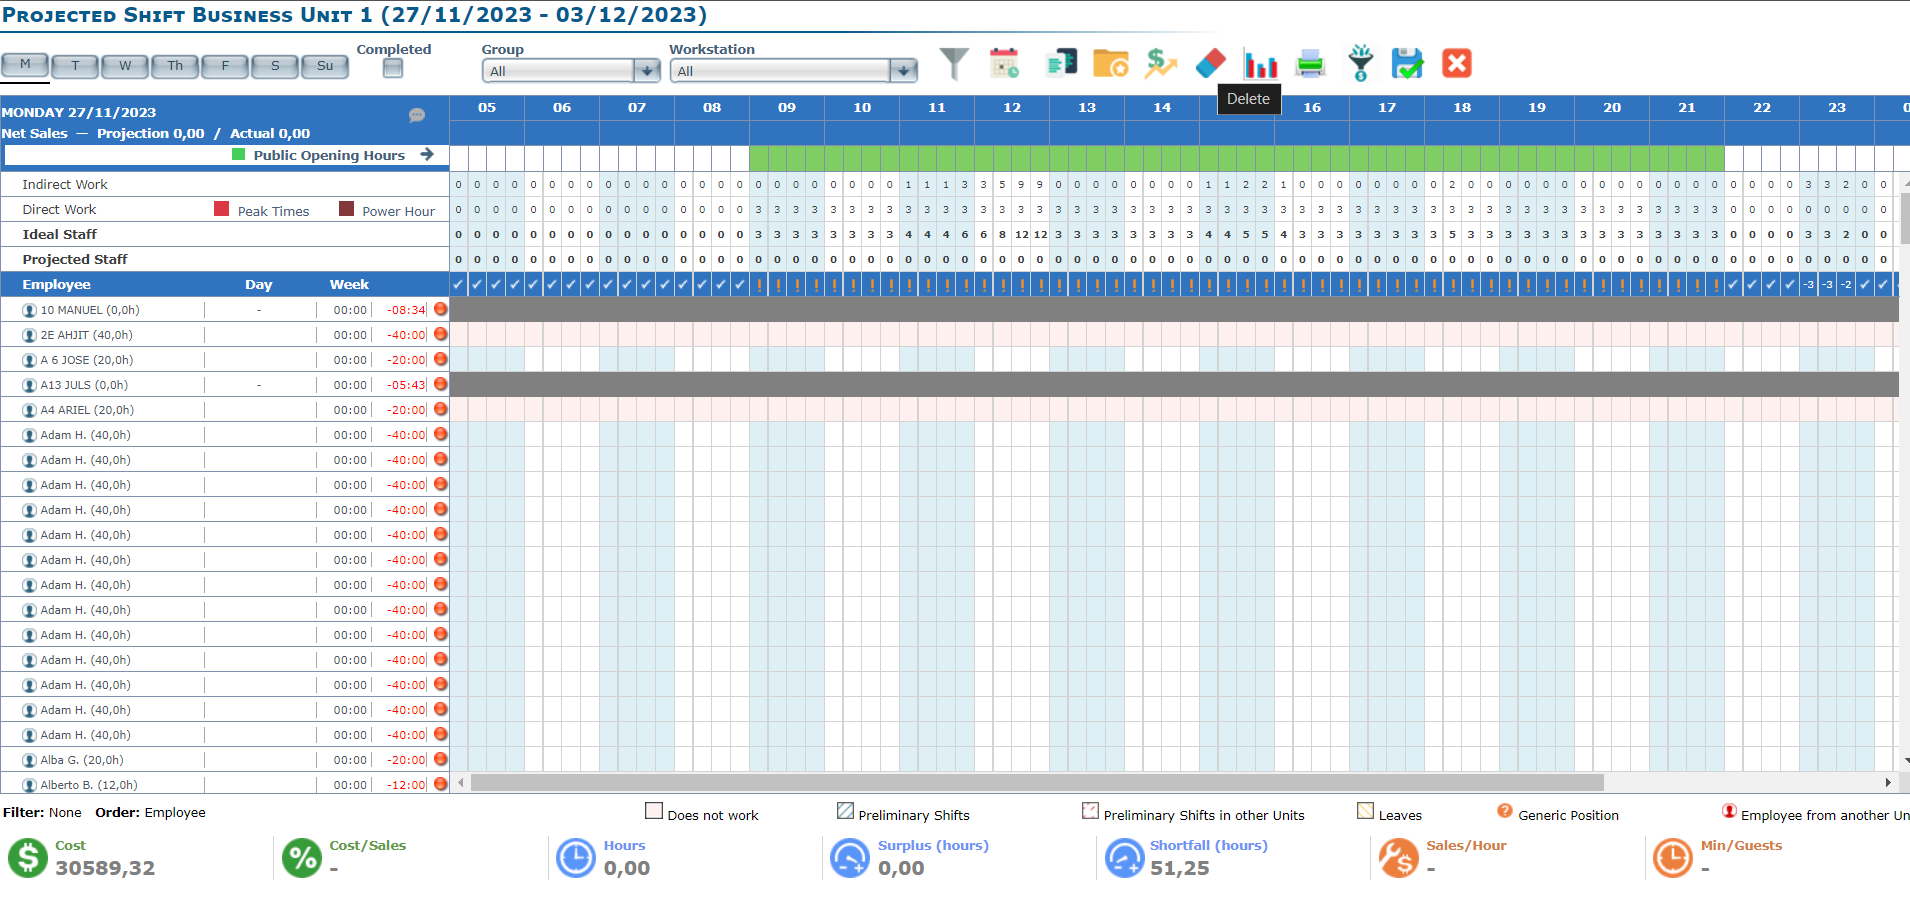Click the Indirect Work row label

[x=65, y=184]
